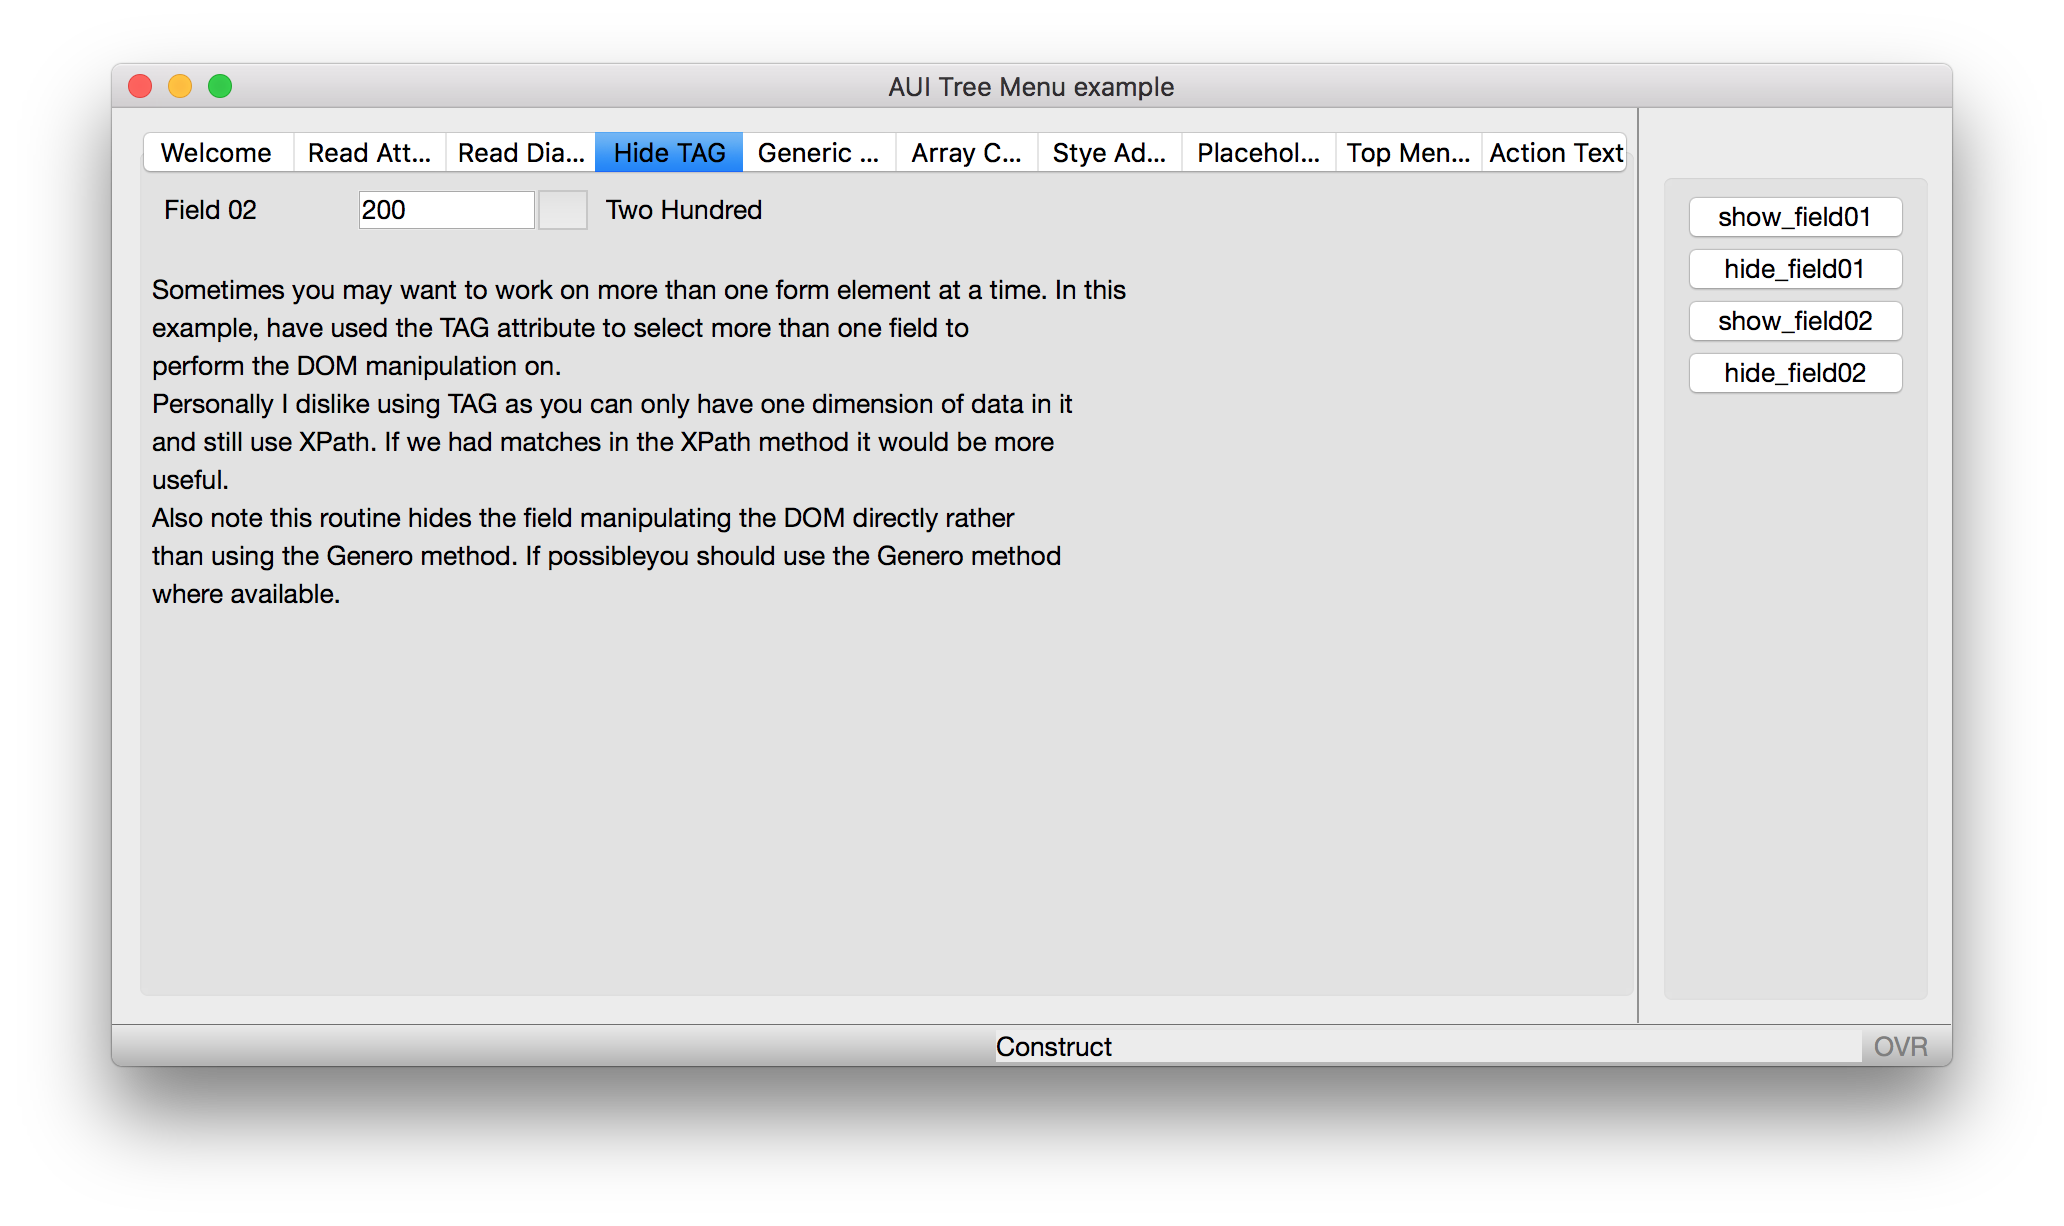Viewport: 2064px width, 1226px height.
Task: Click the hide_field02 button
Action: pos(1795,373)
